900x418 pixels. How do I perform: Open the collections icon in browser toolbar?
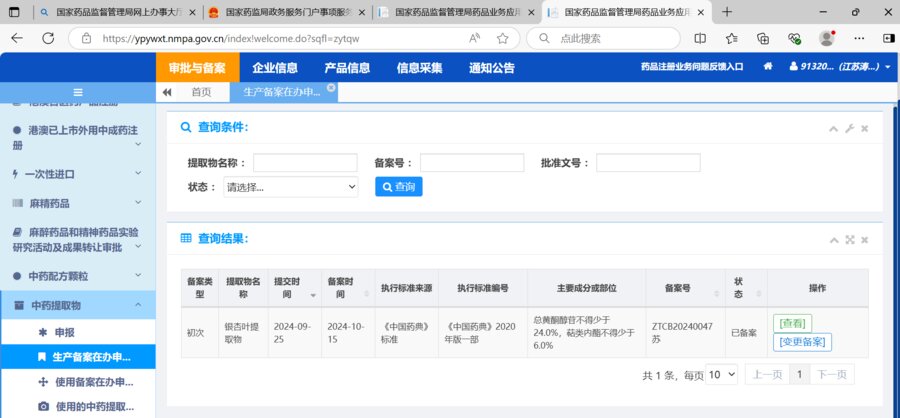[x=763, y=38]
